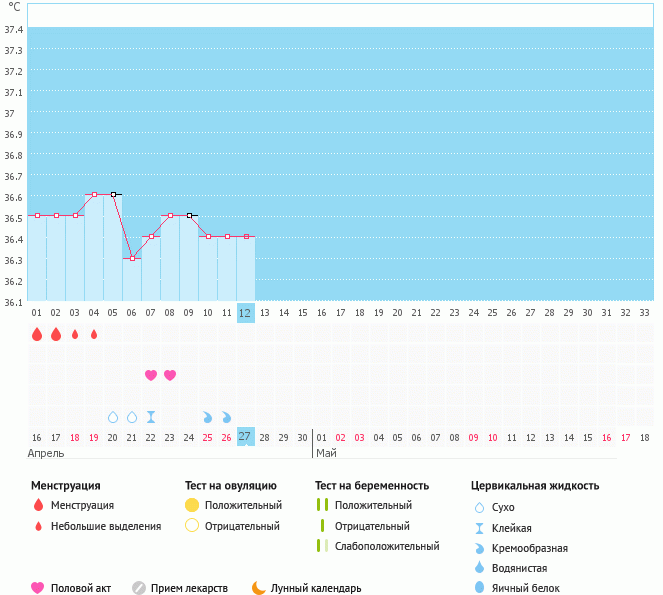
Task: Select cycle day 33 on the axis
Action: point(644,313)
